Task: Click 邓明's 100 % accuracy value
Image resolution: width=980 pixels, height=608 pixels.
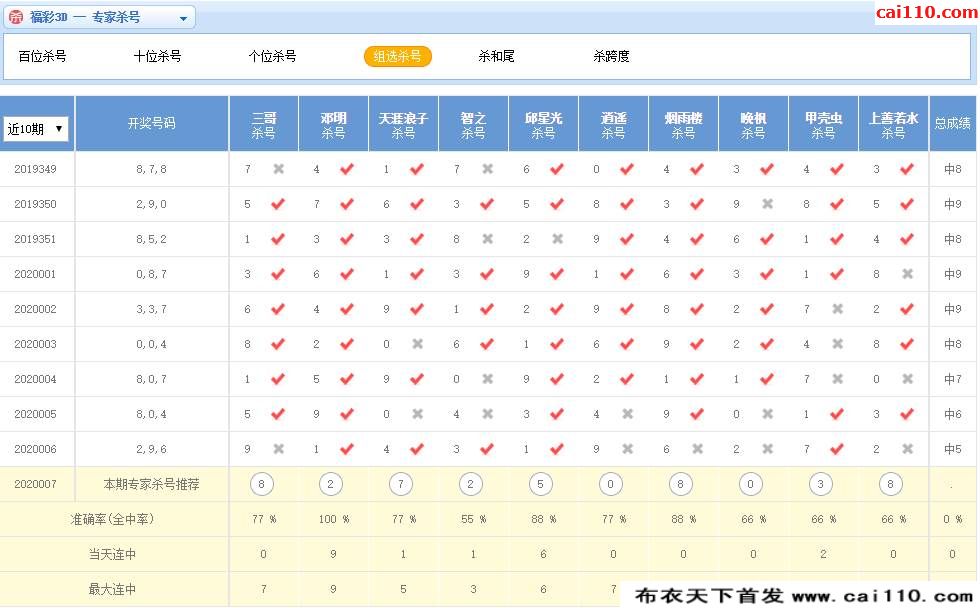Action: click(x=334, y=519)
